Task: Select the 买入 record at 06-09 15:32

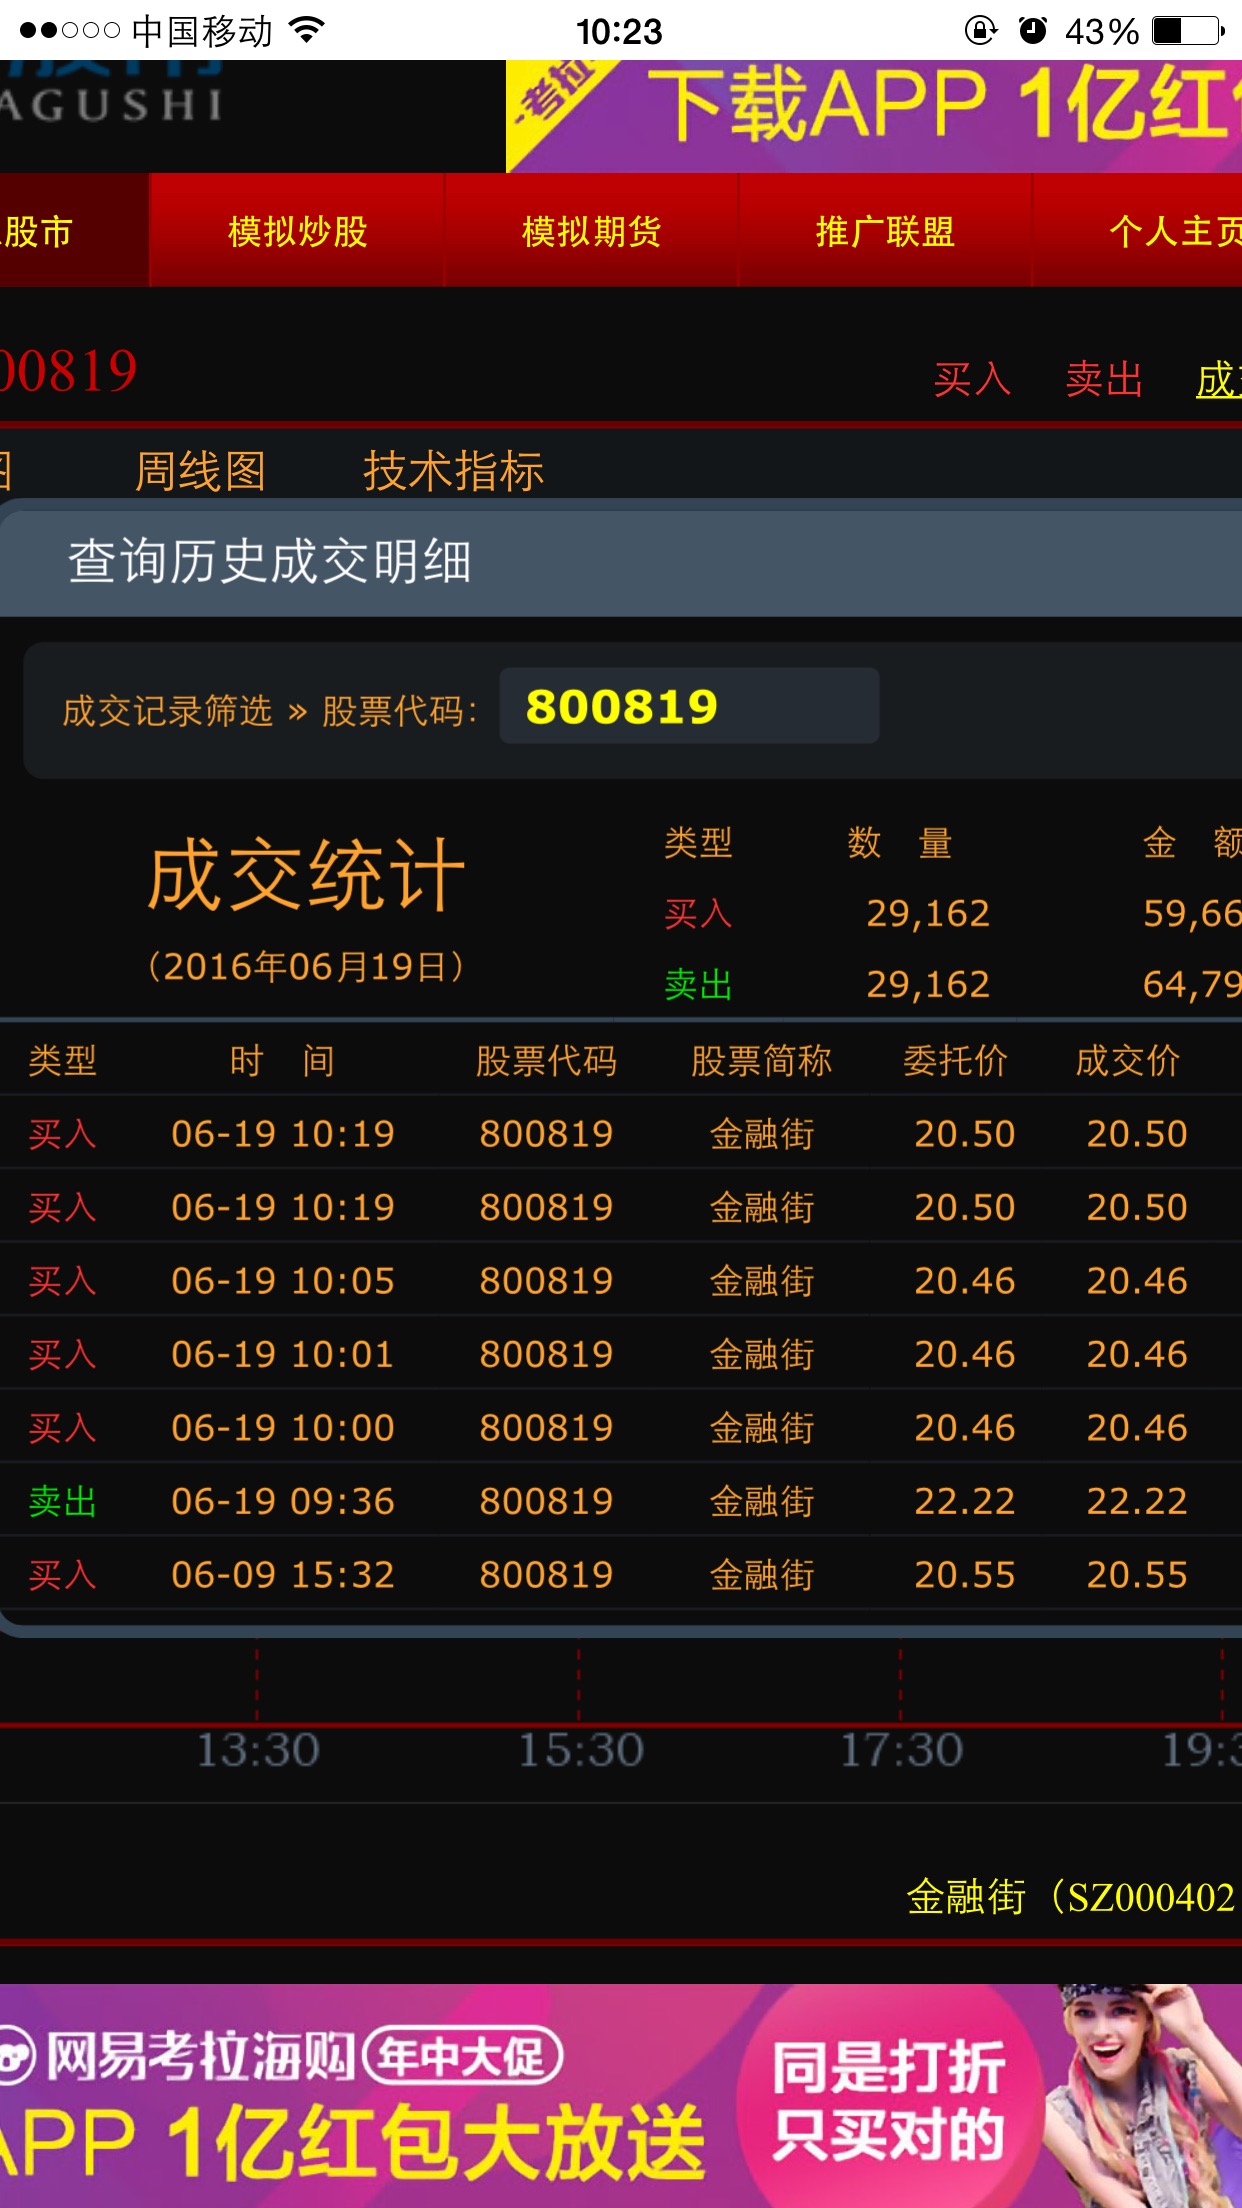Action: coord(620,1575)
